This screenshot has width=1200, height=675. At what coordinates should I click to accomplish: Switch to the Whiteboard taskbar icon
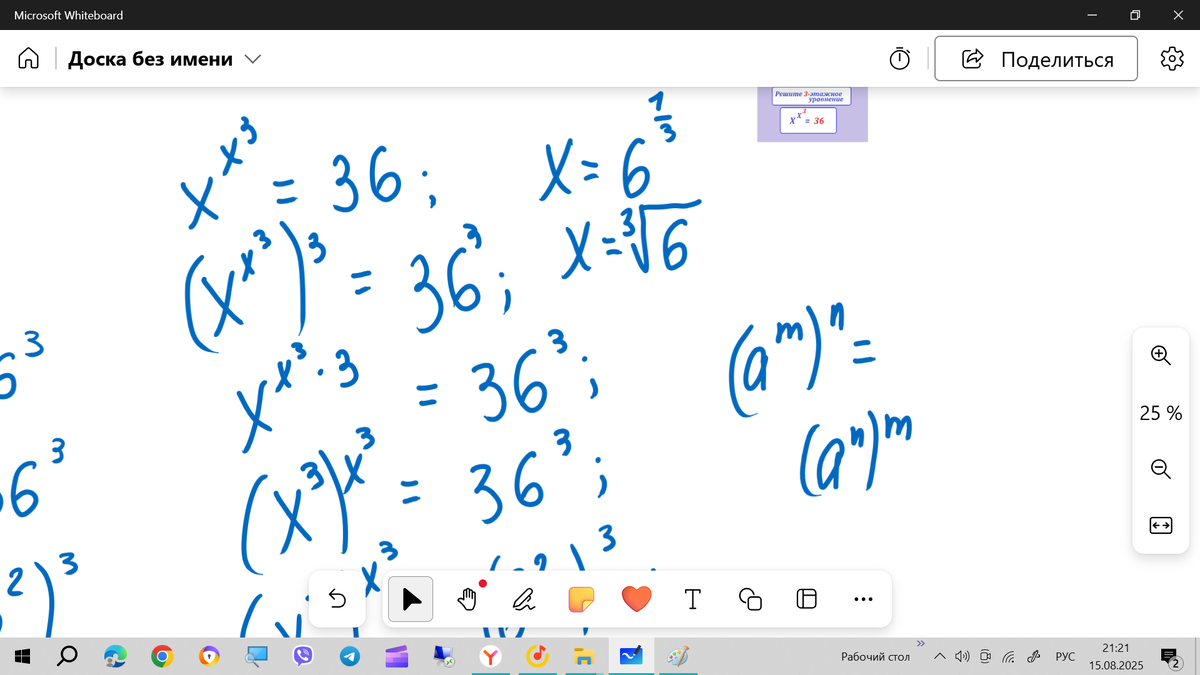pyautogui.click(x=632, y=656)
